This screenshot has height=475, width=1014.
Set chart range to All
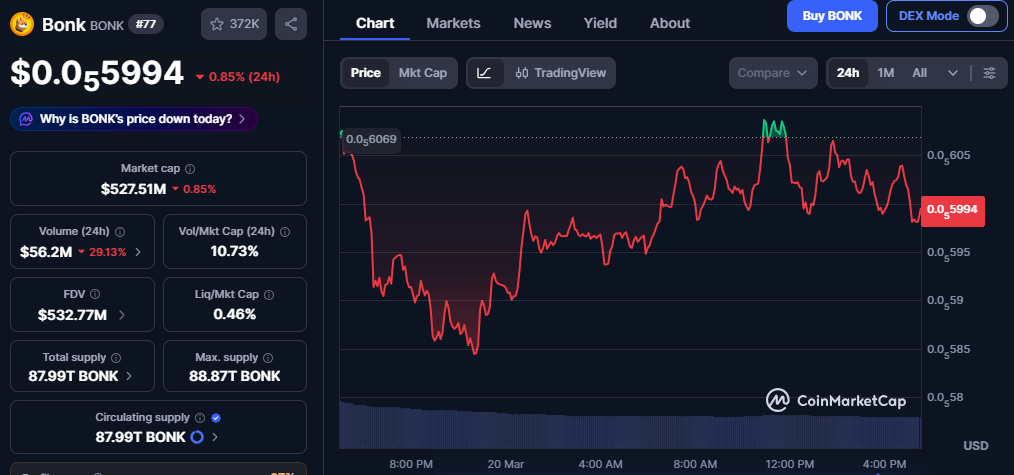[x=920, y=73]
